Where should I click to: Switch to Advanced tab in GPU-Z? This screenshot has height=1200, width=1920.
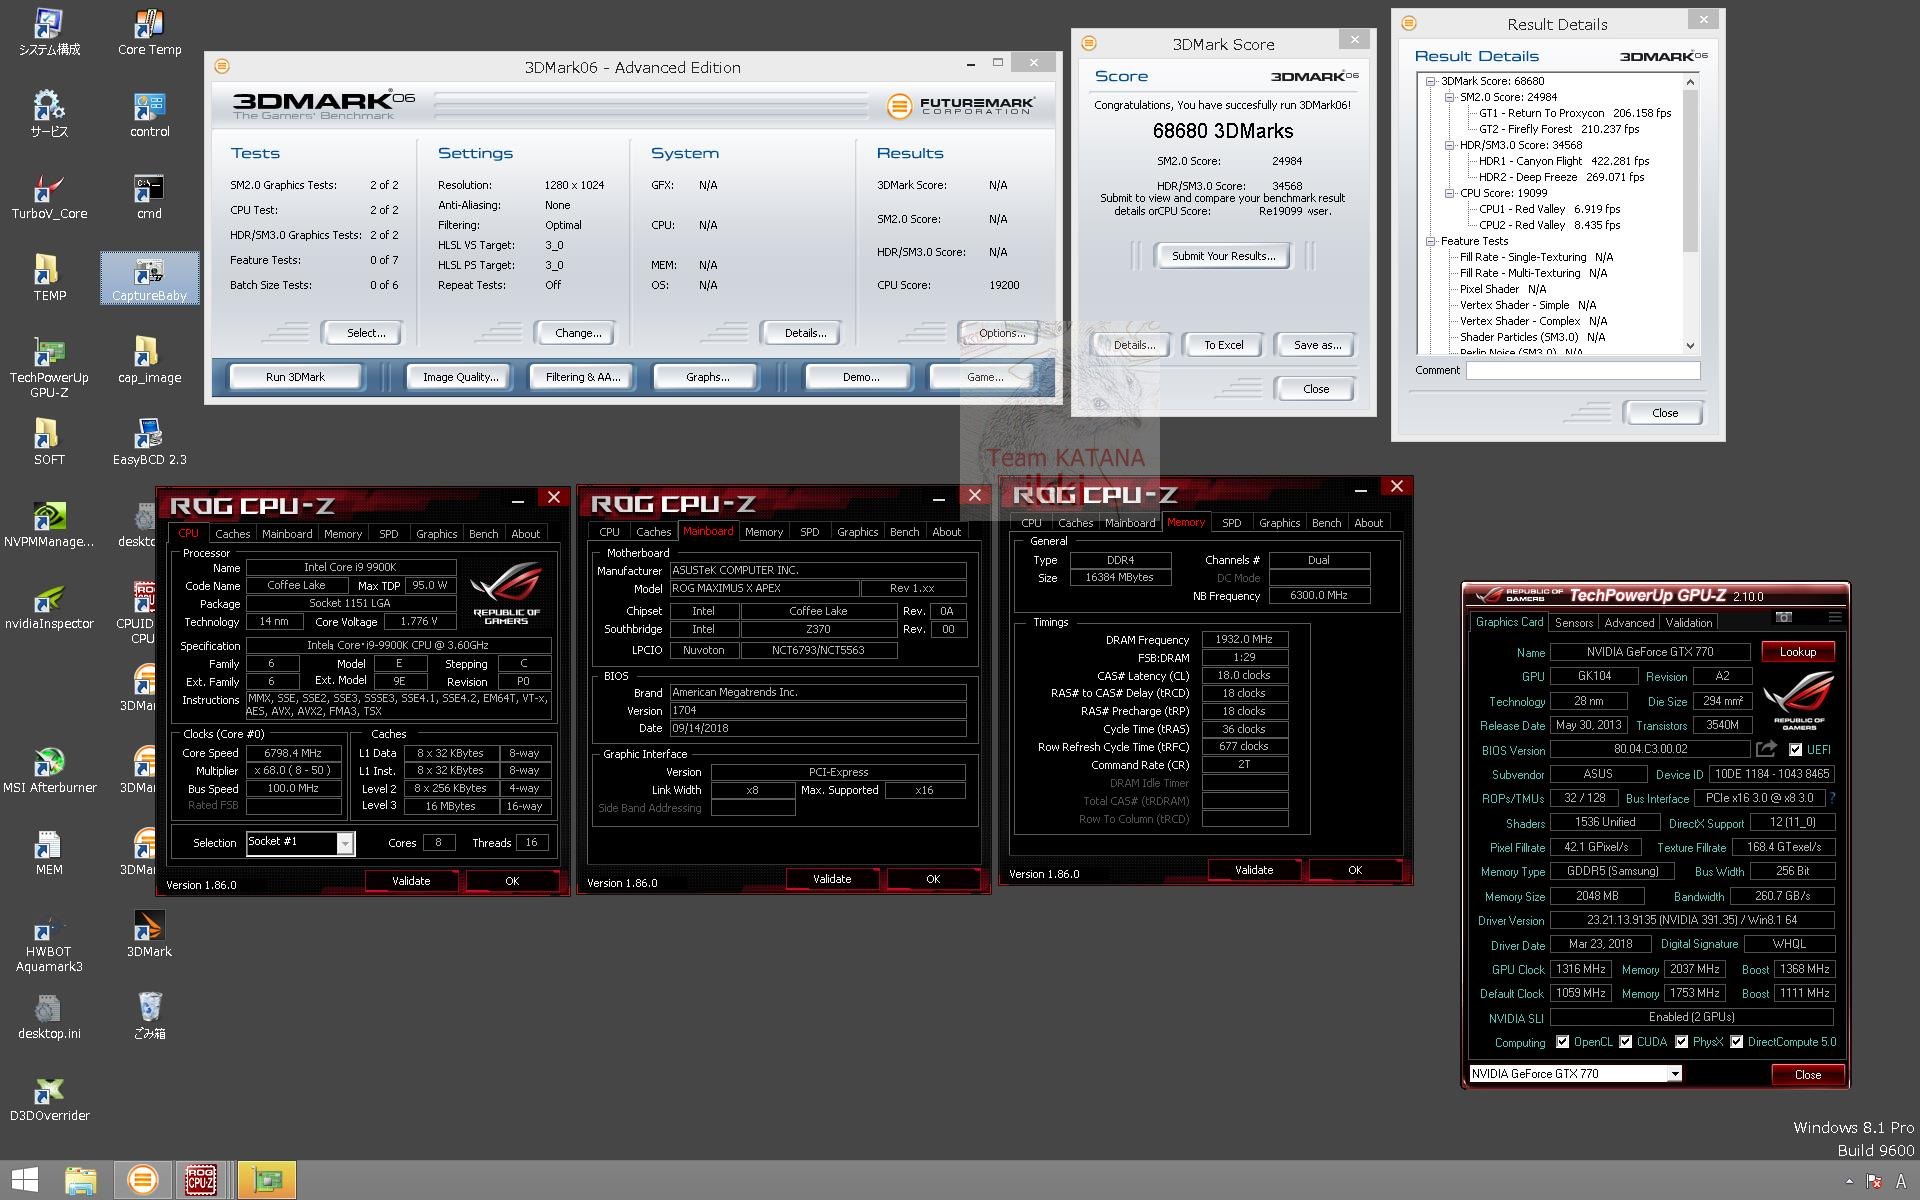point(1629,622)
